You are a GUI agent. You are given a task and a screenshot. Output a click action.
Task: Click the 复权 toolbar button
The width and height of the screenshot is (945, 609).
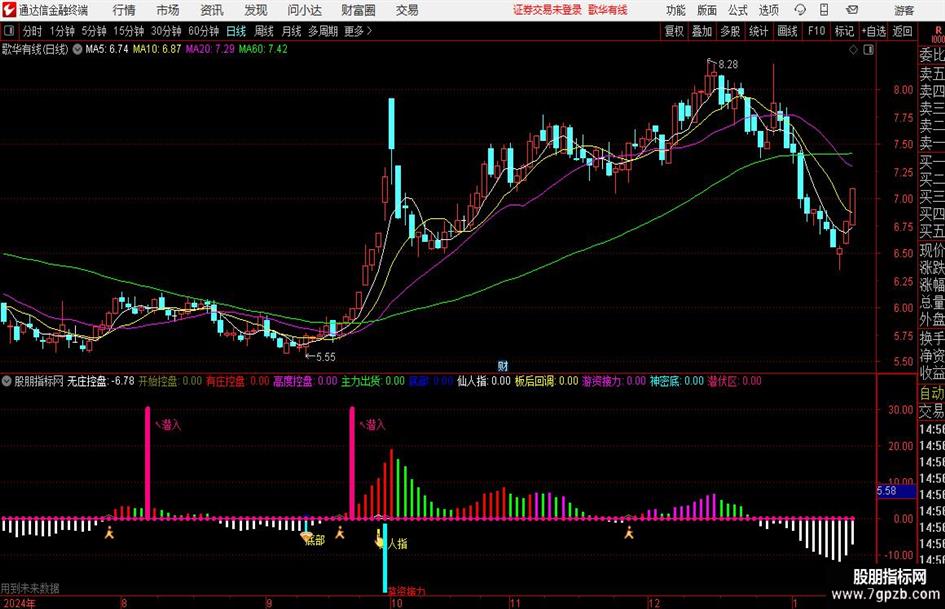coord(674,31)
